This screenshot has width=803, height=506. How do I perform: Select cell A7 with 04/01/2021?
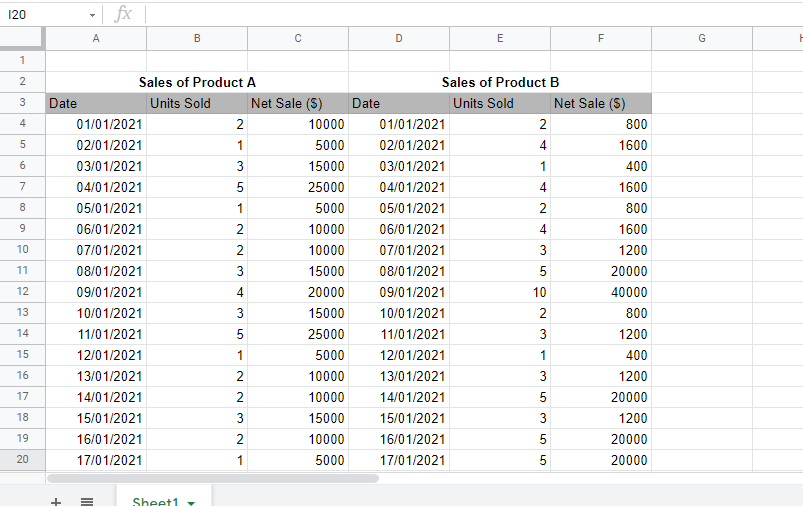click(x=96, y=187)
